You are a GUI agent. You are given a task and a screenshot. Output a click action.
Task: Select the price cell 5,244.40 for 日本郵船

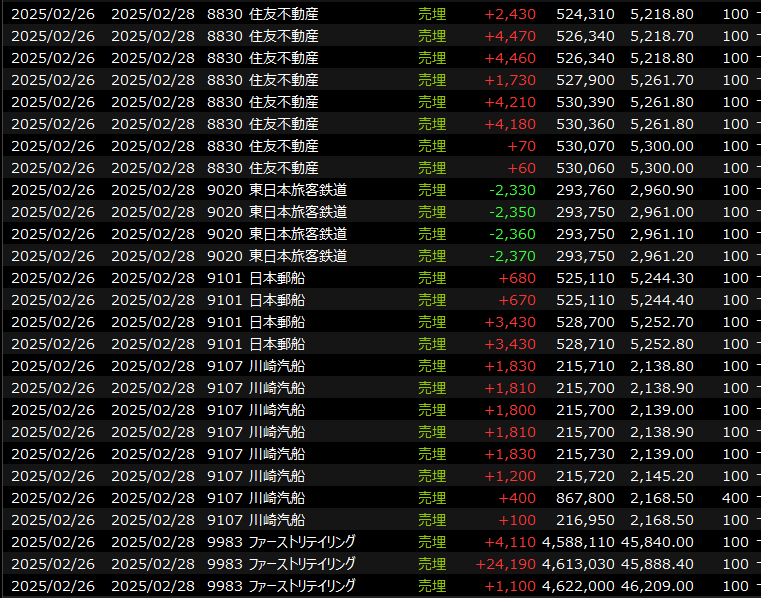click(x=661, y=300)
